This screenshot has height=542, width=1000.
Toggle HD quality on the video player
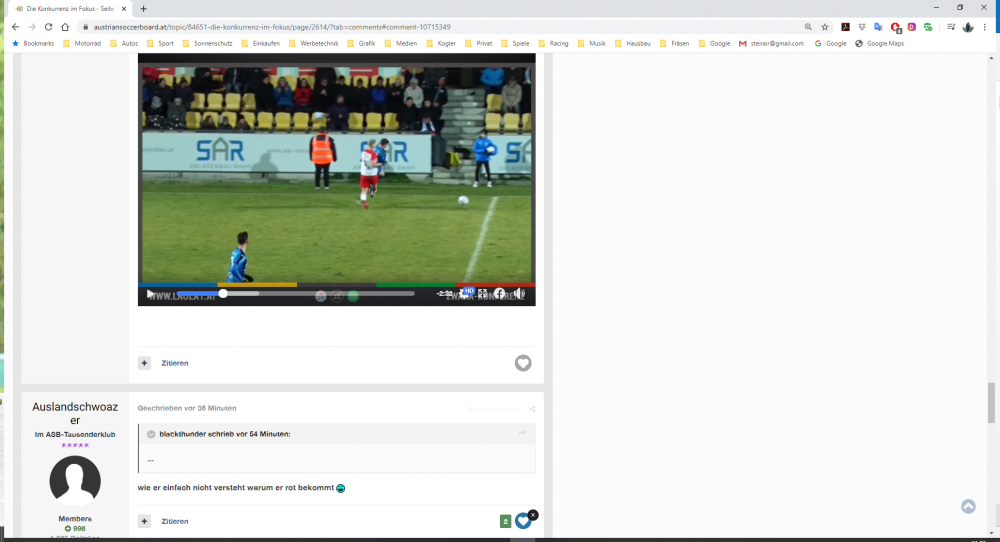coord(469,291)
